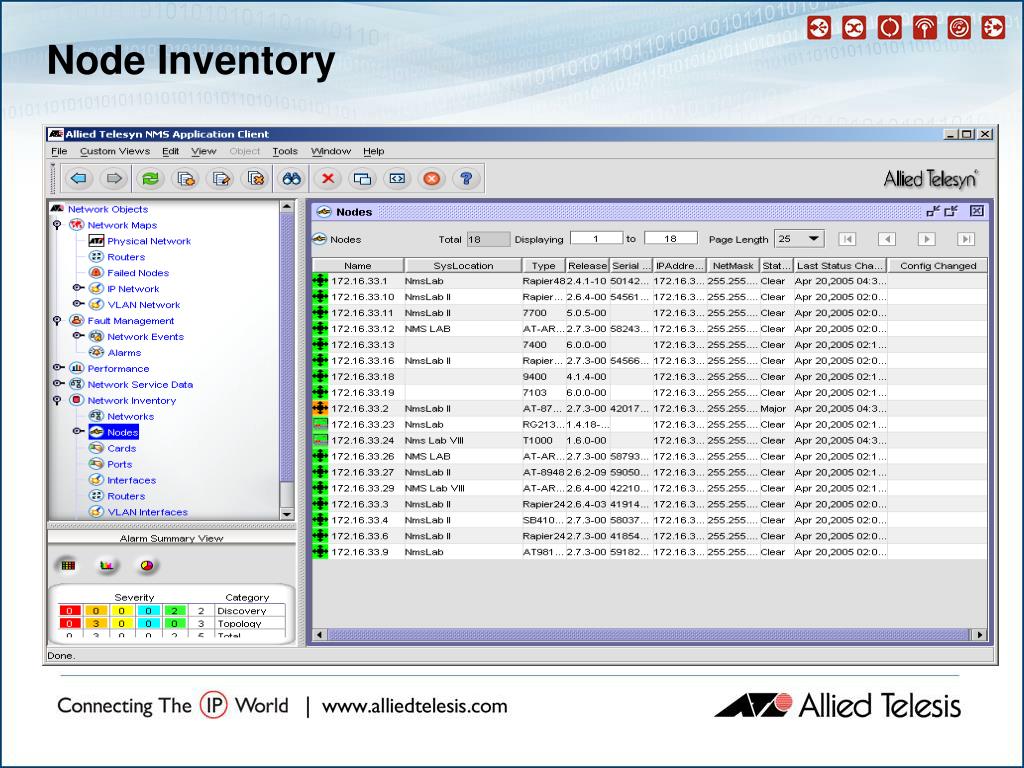Open the Custom Views menu
1024x768 pixels.
point(115,152)
